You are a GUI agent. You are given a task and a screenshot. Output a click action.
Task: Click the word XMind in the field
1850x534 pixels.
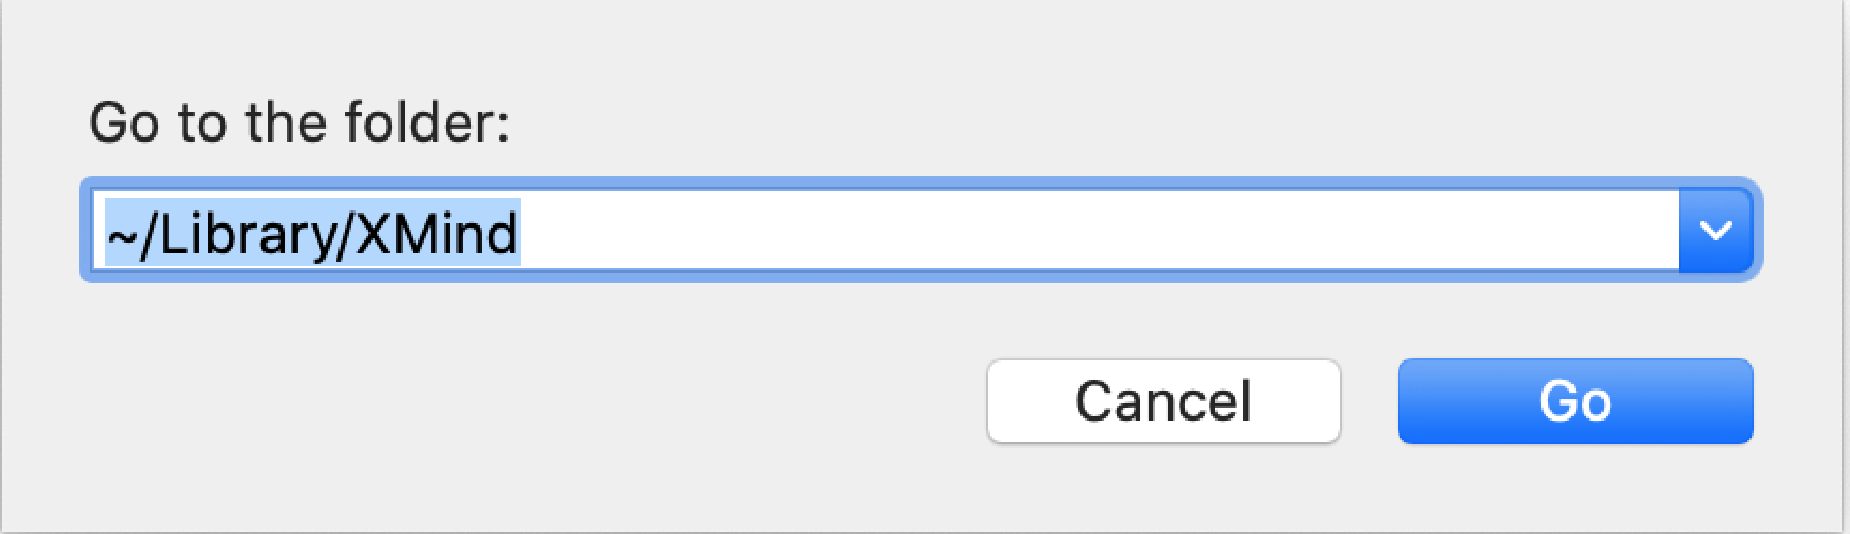click(x=437, y=234)
